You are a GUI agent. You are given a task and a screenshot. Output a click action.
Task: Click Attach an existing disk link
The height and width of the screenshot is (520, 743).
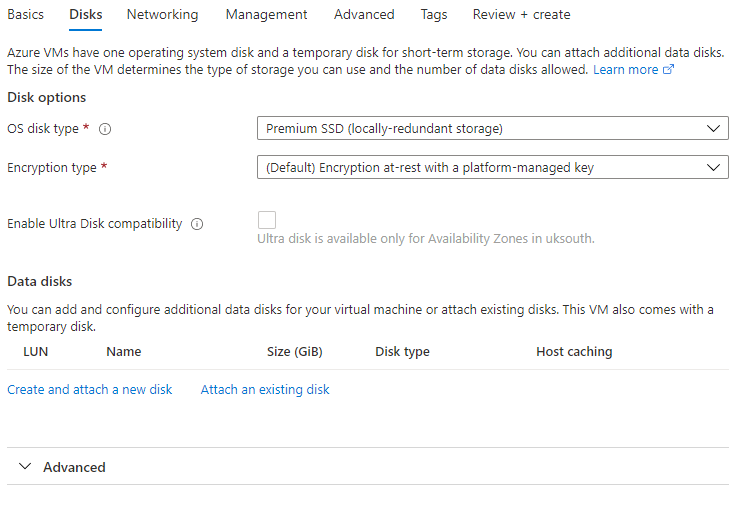tap(265, 390)
